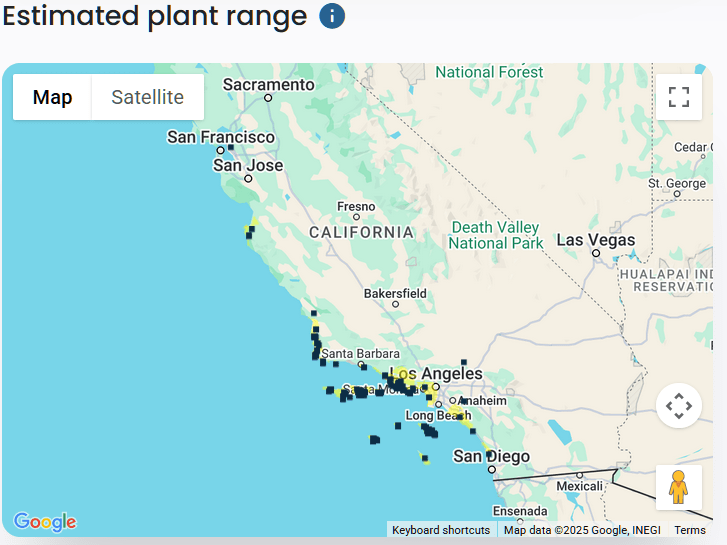Click the Santa Barbara label
Screen dimensions: 727x545
pos(360,353)
